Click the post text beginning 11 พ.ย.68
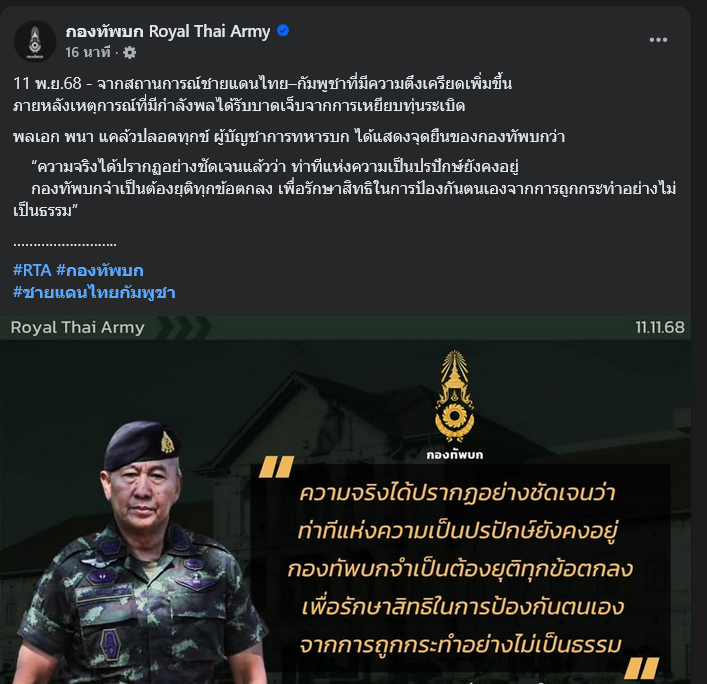707x684 pixels. [x=262, y=94]
